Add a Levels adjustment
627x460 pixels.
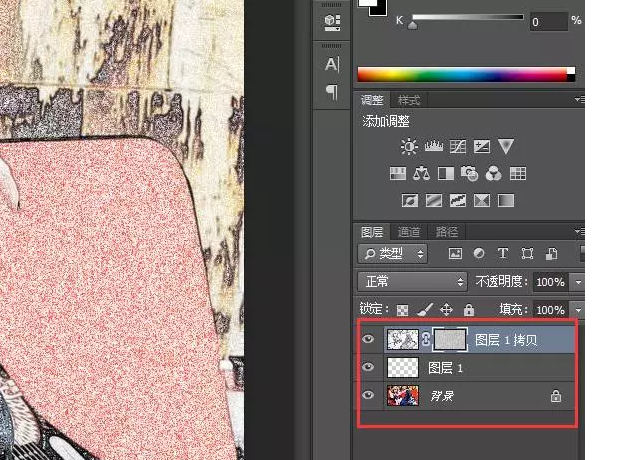tap(433, 146)
